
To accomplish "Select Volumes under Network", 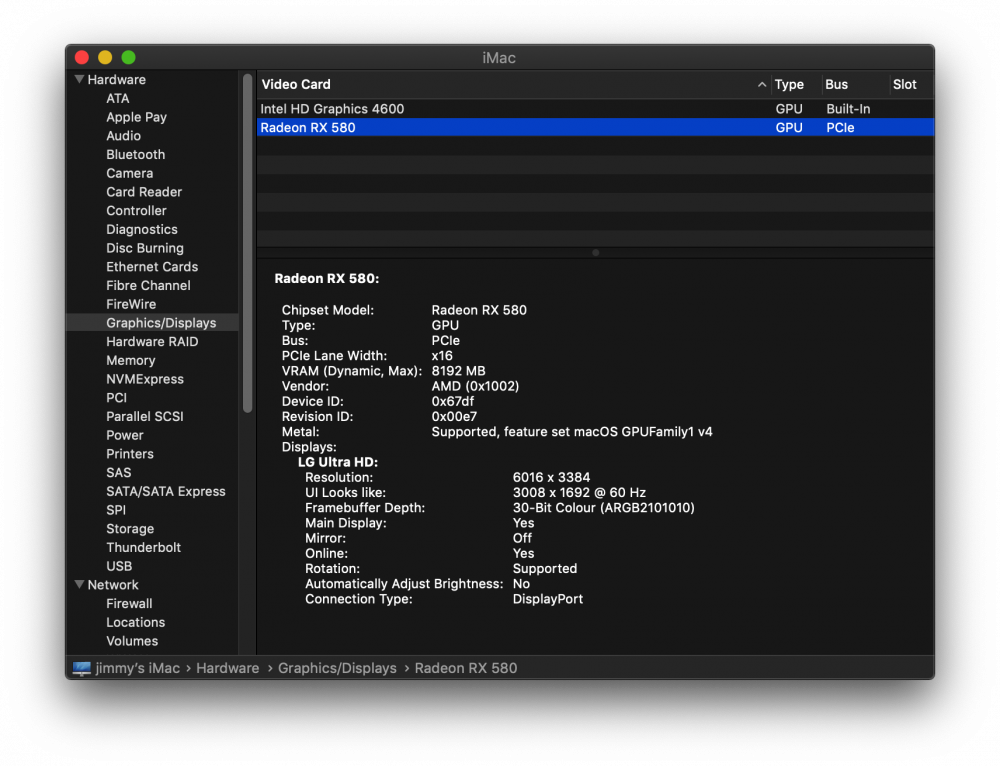I will point(132,641).
